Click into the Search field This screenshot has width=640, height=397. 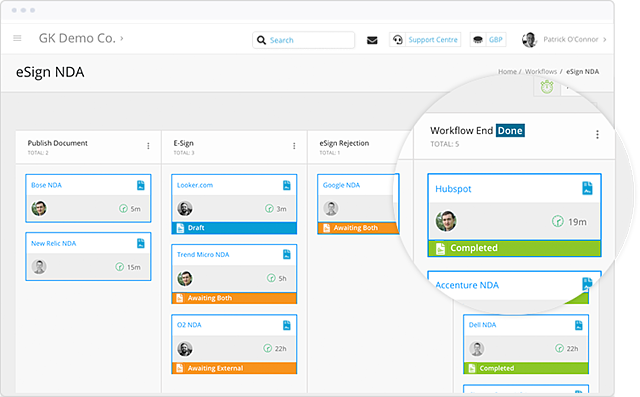(x=303, y=40)
